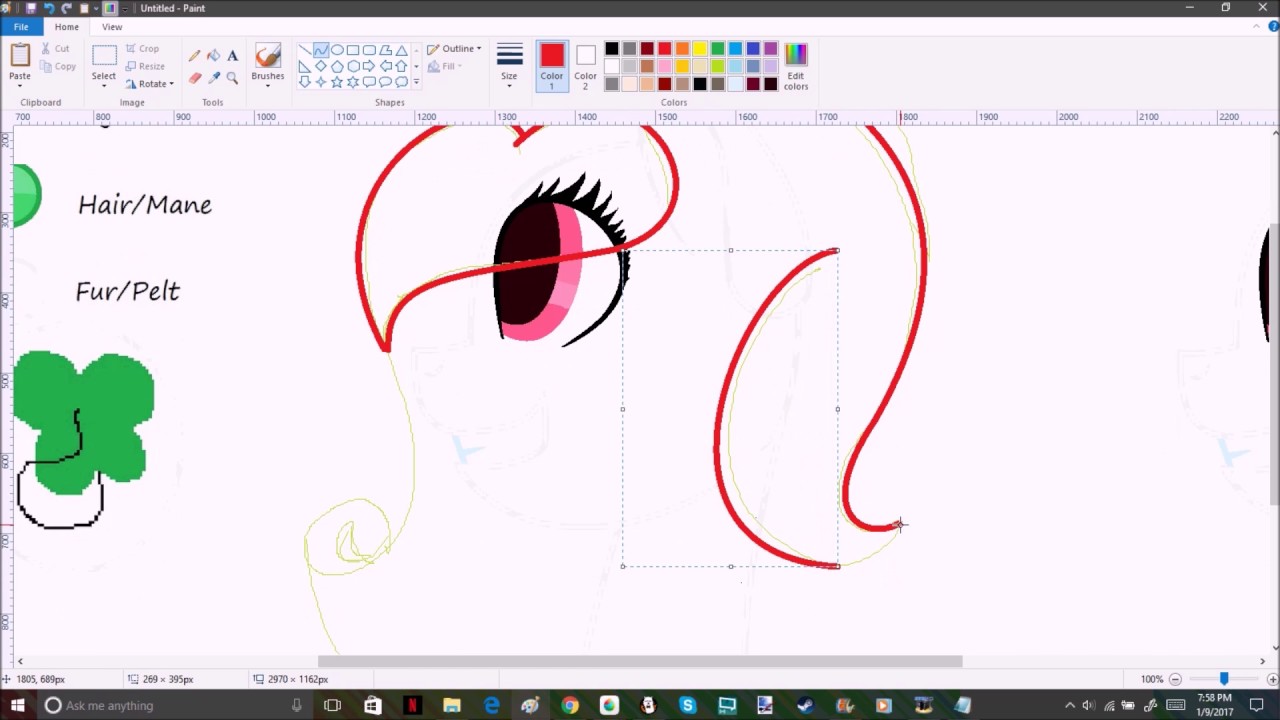Undo the last action from title bar
The width and height of the screenshot is (1280, 720).
(x=48, y=8)
